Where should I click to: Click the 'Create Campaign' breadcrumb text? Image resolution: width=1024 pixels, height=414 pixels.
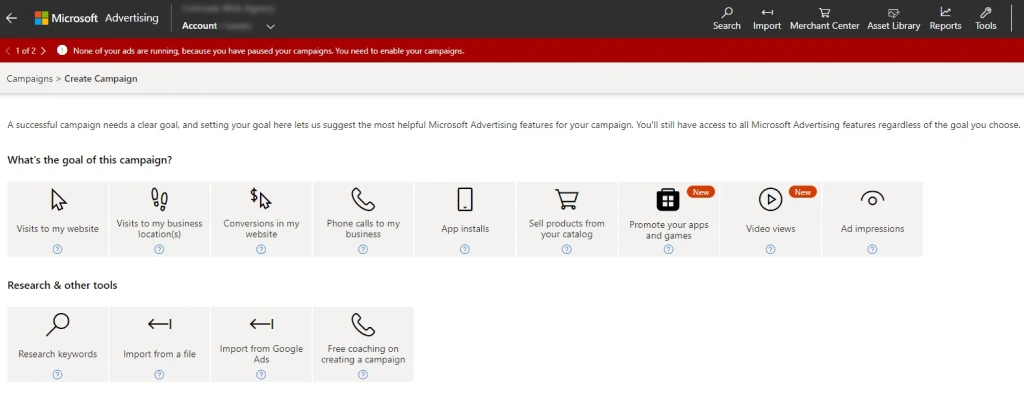(101, 78)
